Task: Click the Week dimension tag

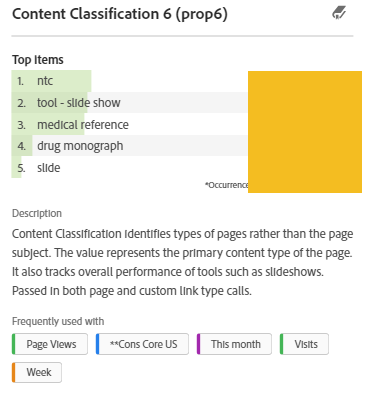Action: [x=37, y=372]
